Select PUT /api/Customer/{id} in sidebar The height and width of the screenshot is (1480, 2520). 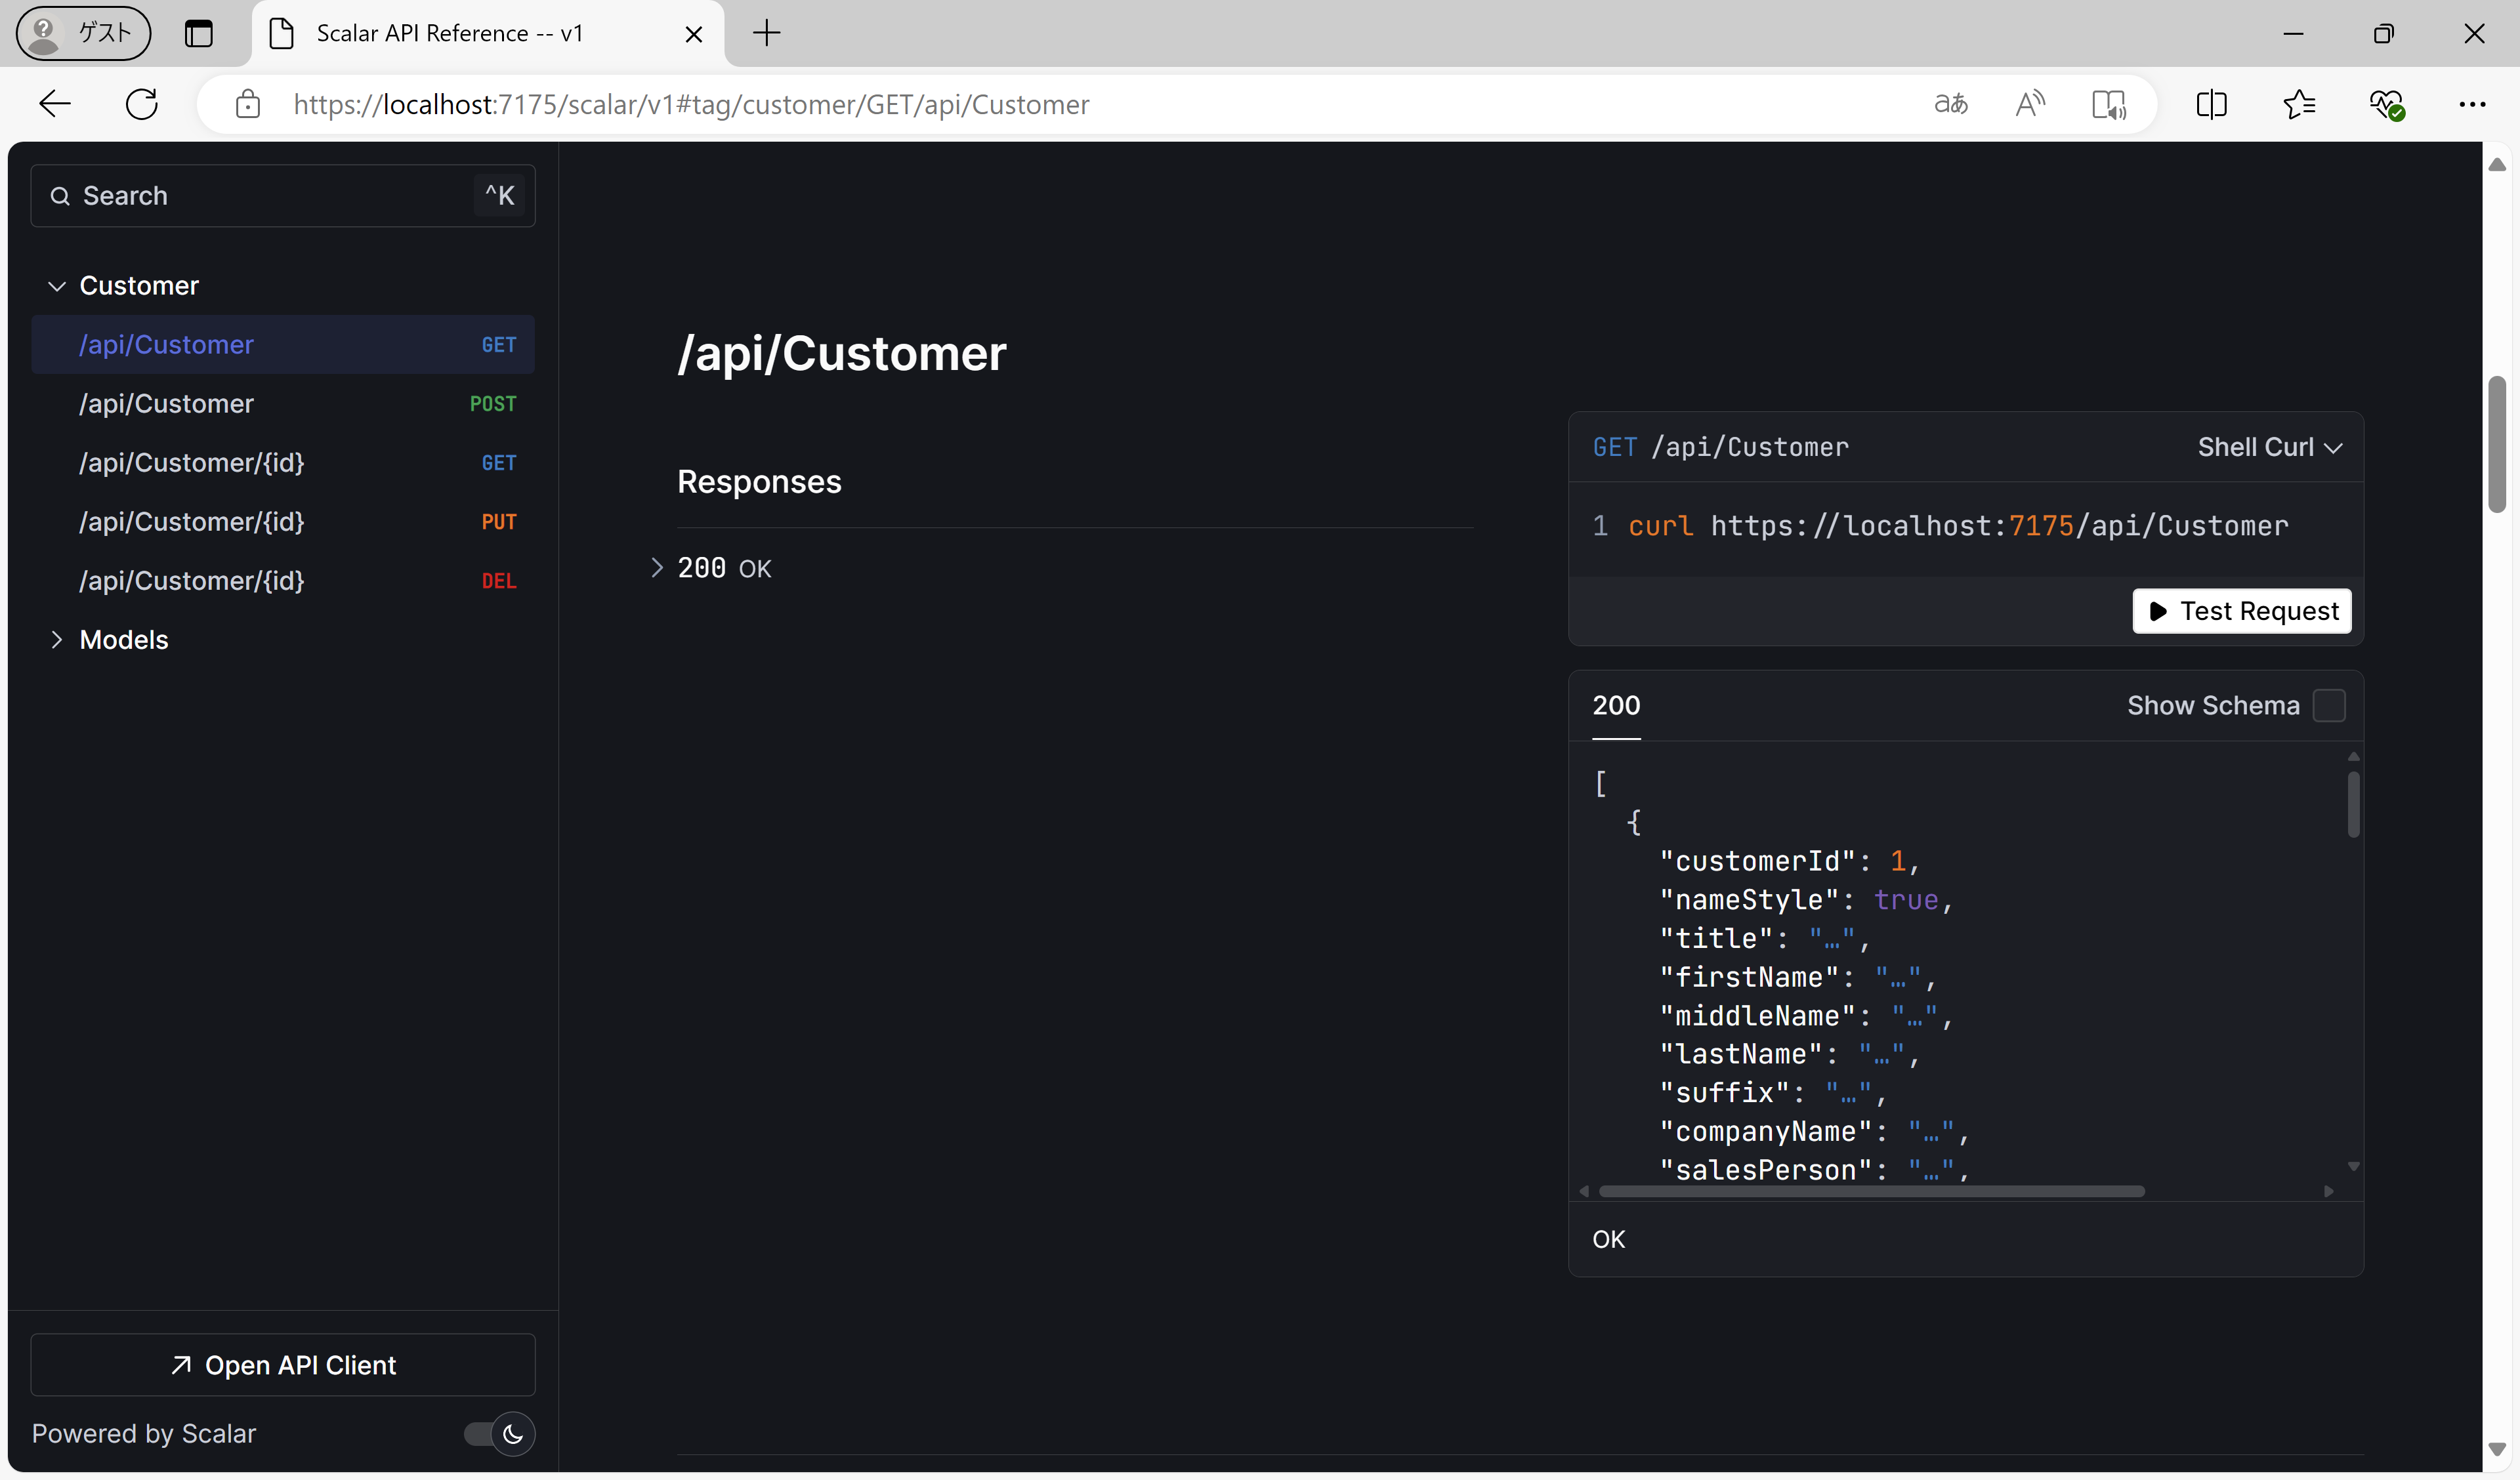[x=283, y=522]
